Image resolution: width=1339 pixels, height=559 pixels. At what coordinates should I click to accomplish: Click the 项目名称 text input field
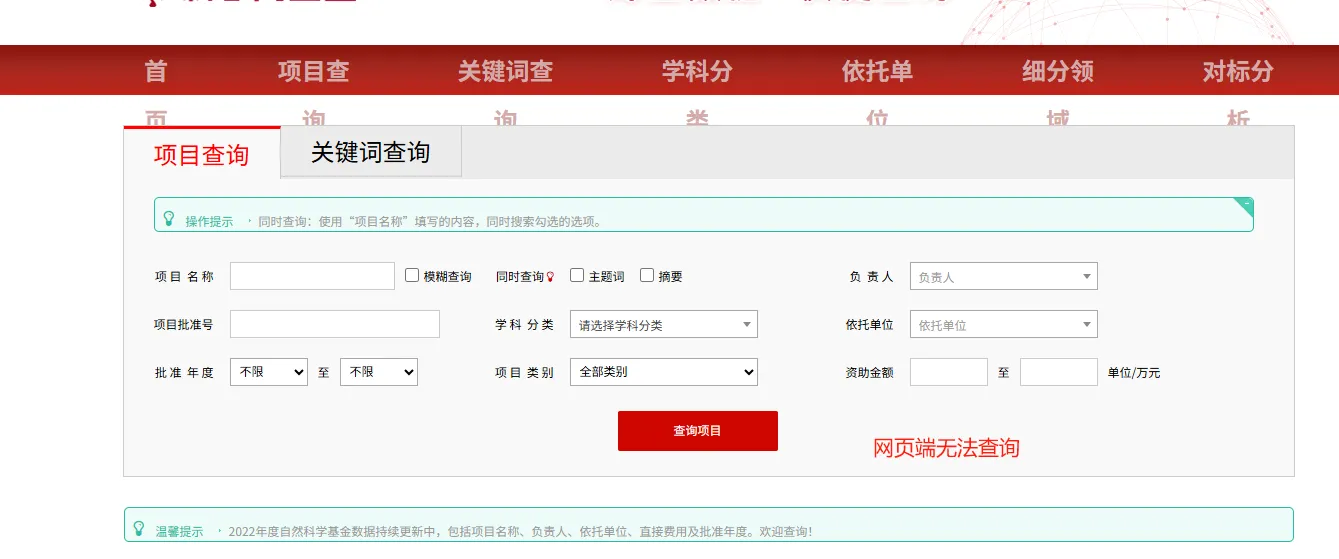pyautogui.click(x=312, y=276)
